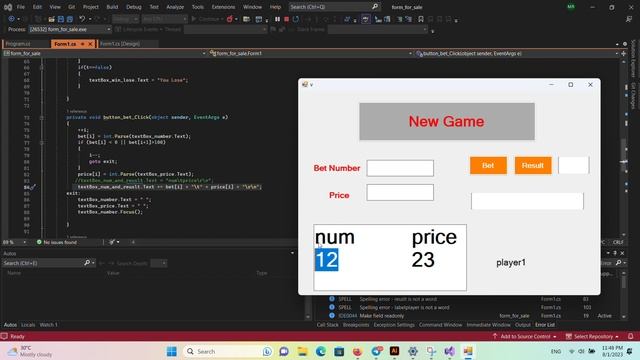Focus the Bet Number text field
The image size is (640, 360).
click(x=400, y=168)
